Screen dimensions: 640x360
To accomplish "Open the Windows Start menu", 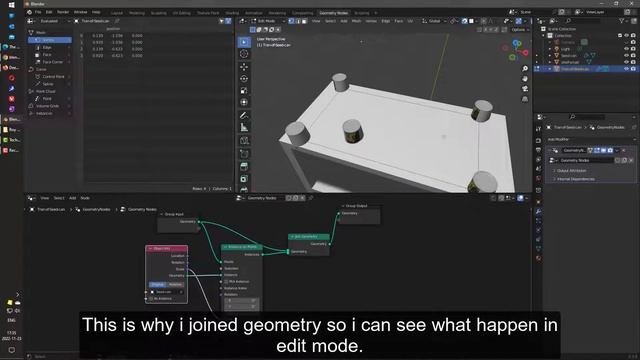I will (x=11, y=5).
